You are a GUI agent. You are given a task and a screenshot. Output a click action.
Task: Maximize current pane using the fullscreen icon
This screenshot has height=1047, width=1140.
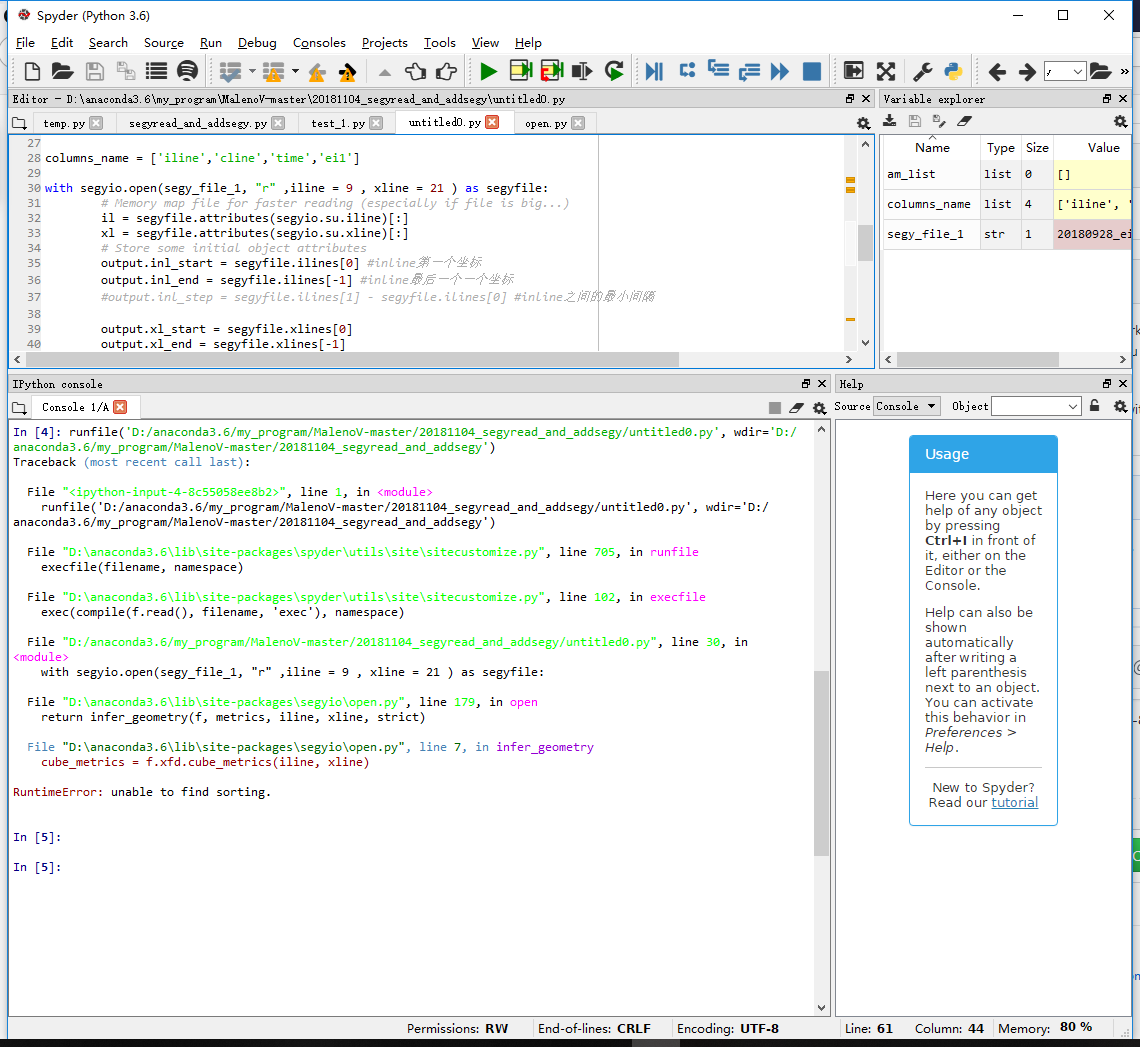(x=885, y=71)
